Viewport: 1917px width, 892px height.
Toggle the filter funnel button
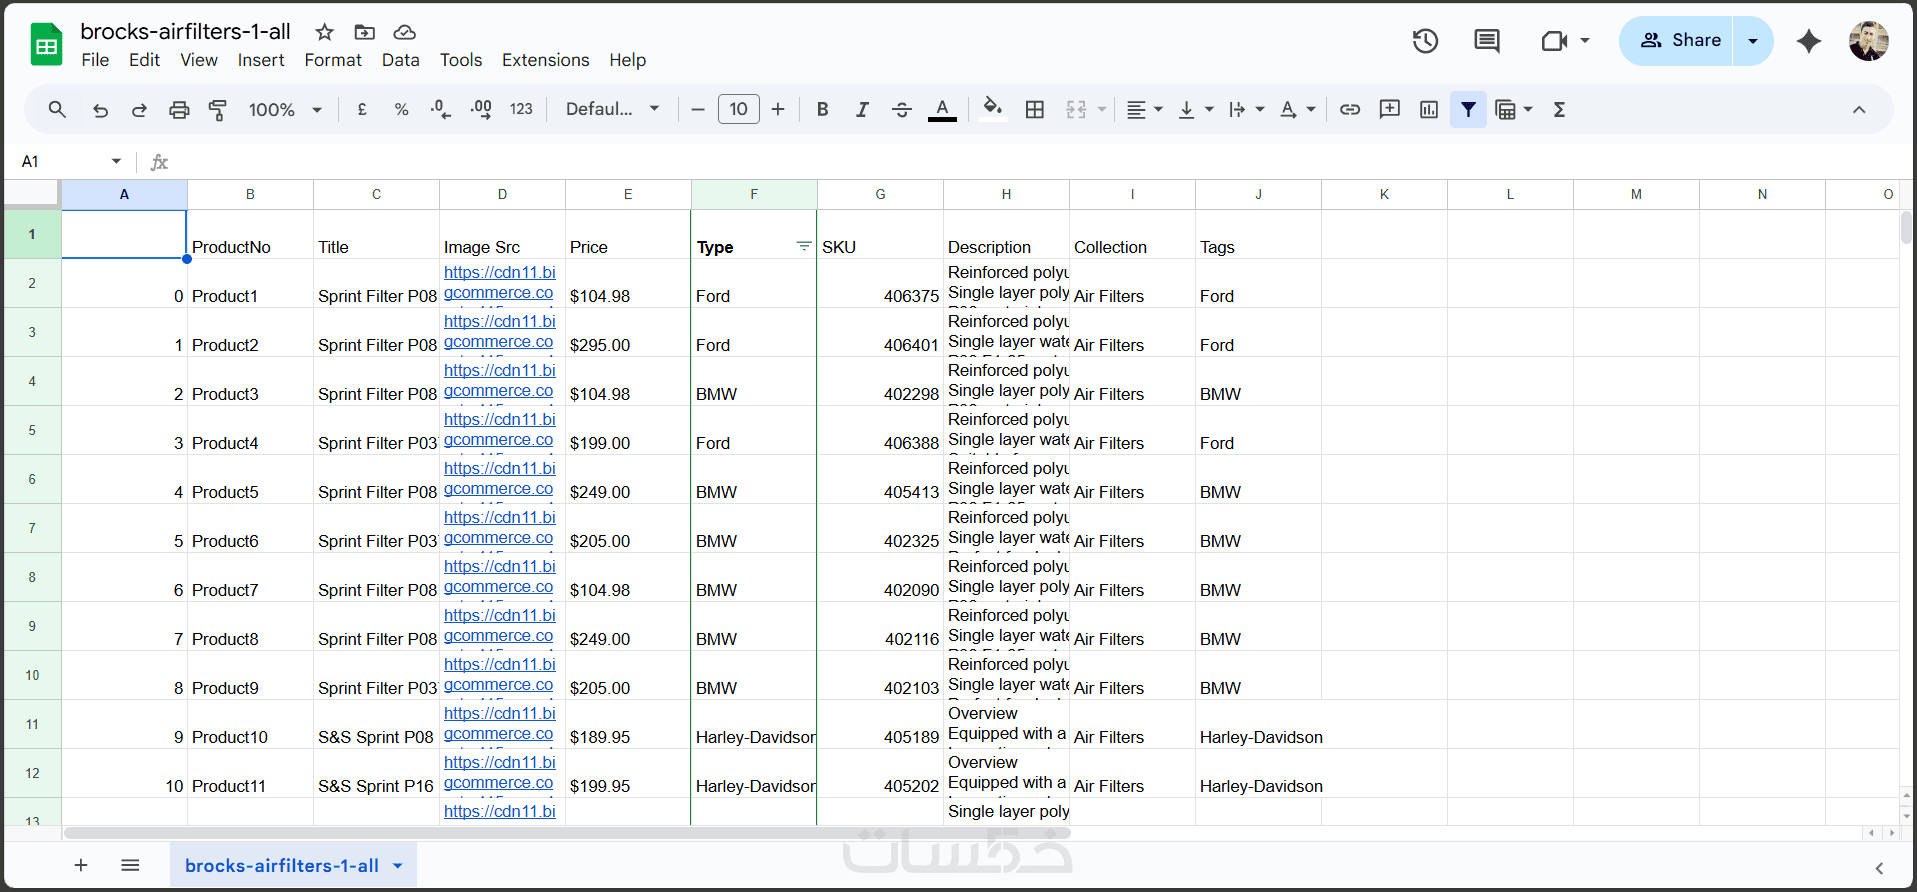(1468, 109)
